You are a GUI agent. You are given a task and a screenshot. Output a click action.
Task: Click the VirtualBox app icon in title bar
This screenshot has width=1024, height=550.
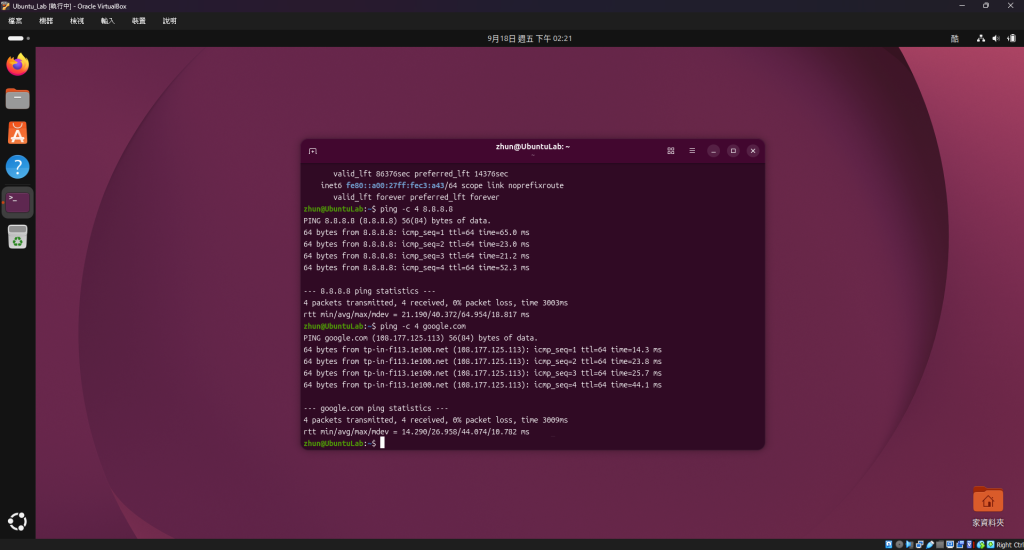tap(6, 6)
